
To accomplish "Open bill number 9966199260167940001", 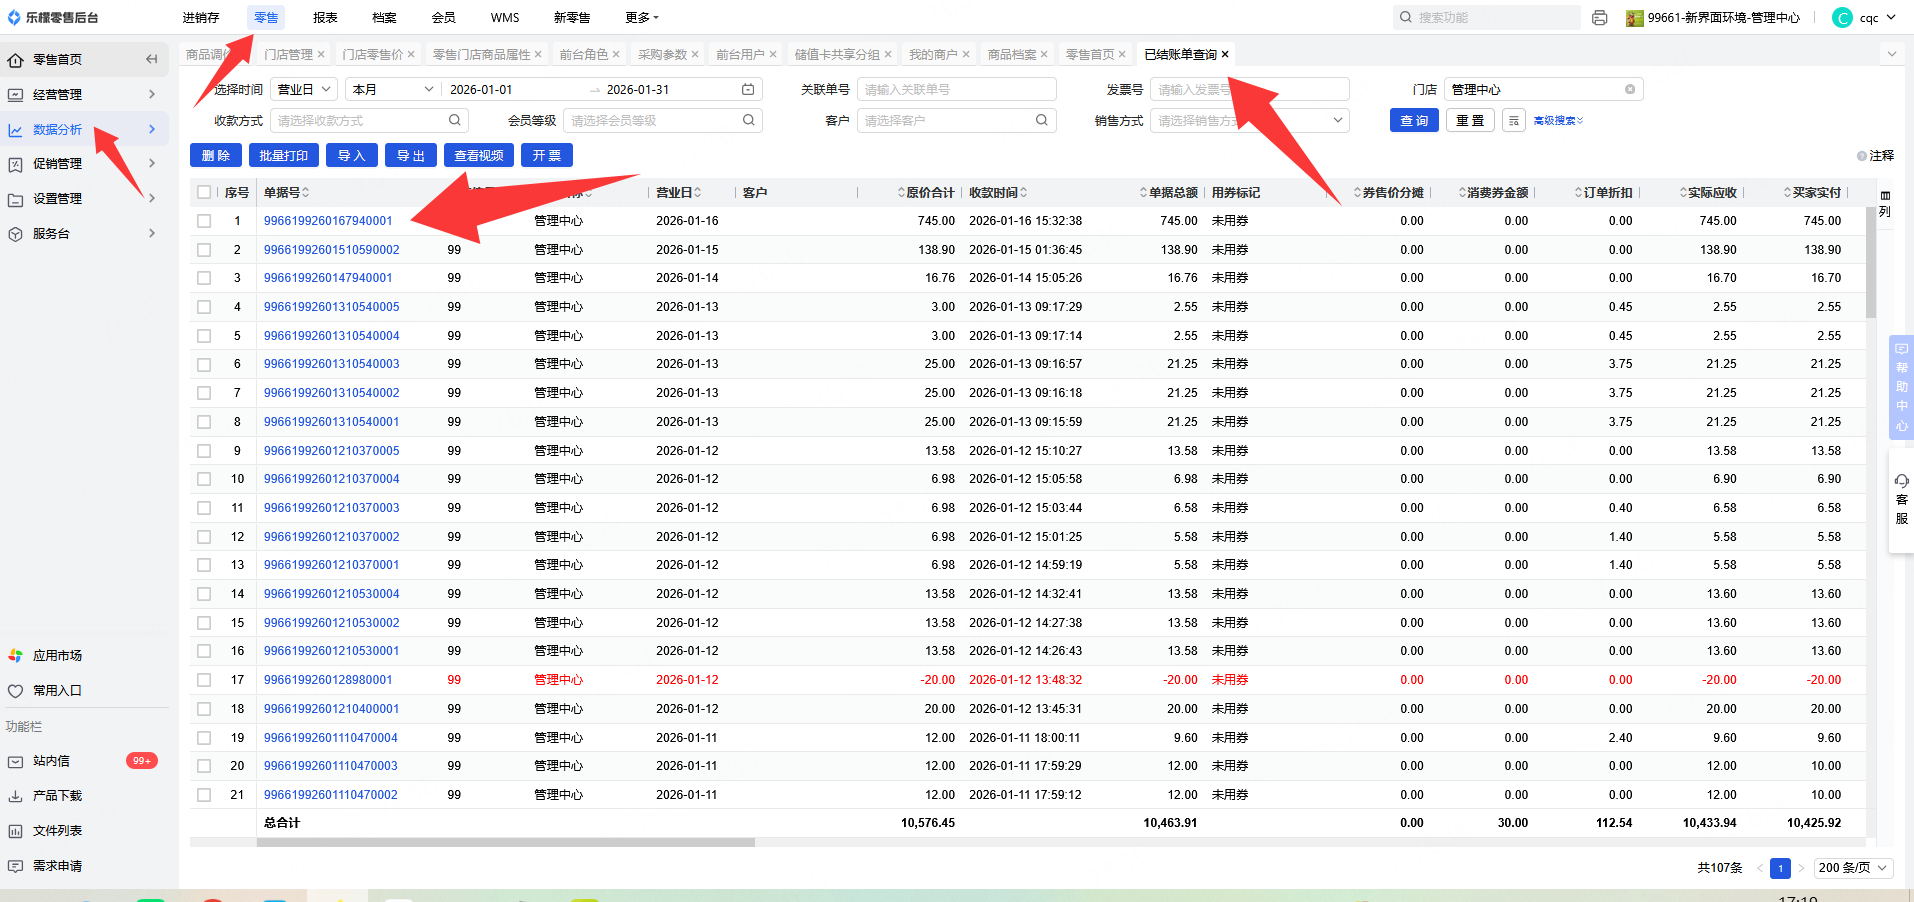I will pyautogui.click(x=328, y=221).
